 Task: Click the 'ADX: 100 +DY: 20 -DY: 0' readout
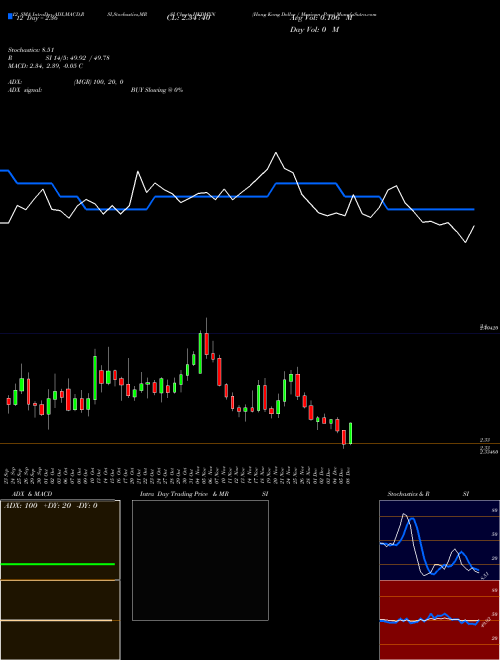click(51, 506)
